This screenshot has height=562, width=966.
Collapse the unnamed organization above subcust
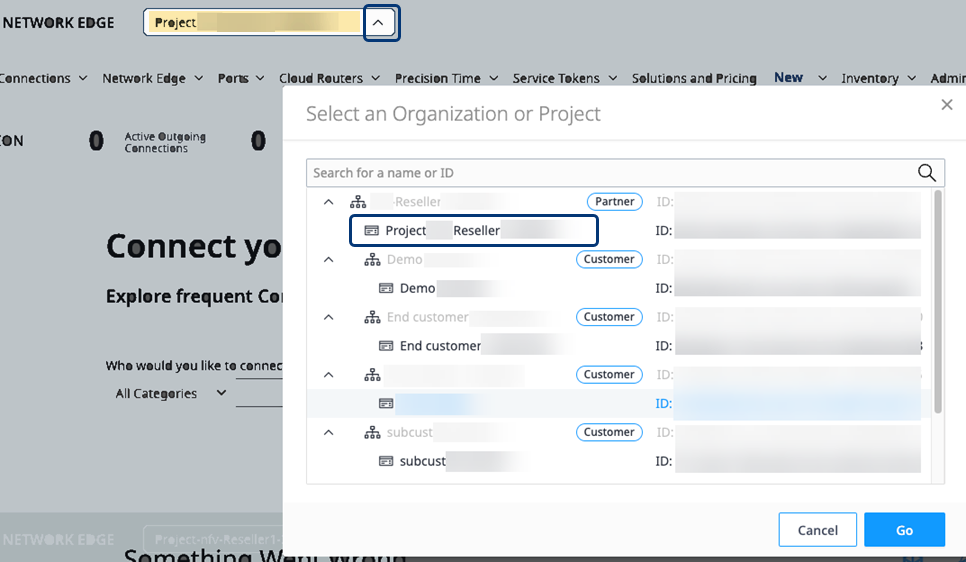(328, 375)
